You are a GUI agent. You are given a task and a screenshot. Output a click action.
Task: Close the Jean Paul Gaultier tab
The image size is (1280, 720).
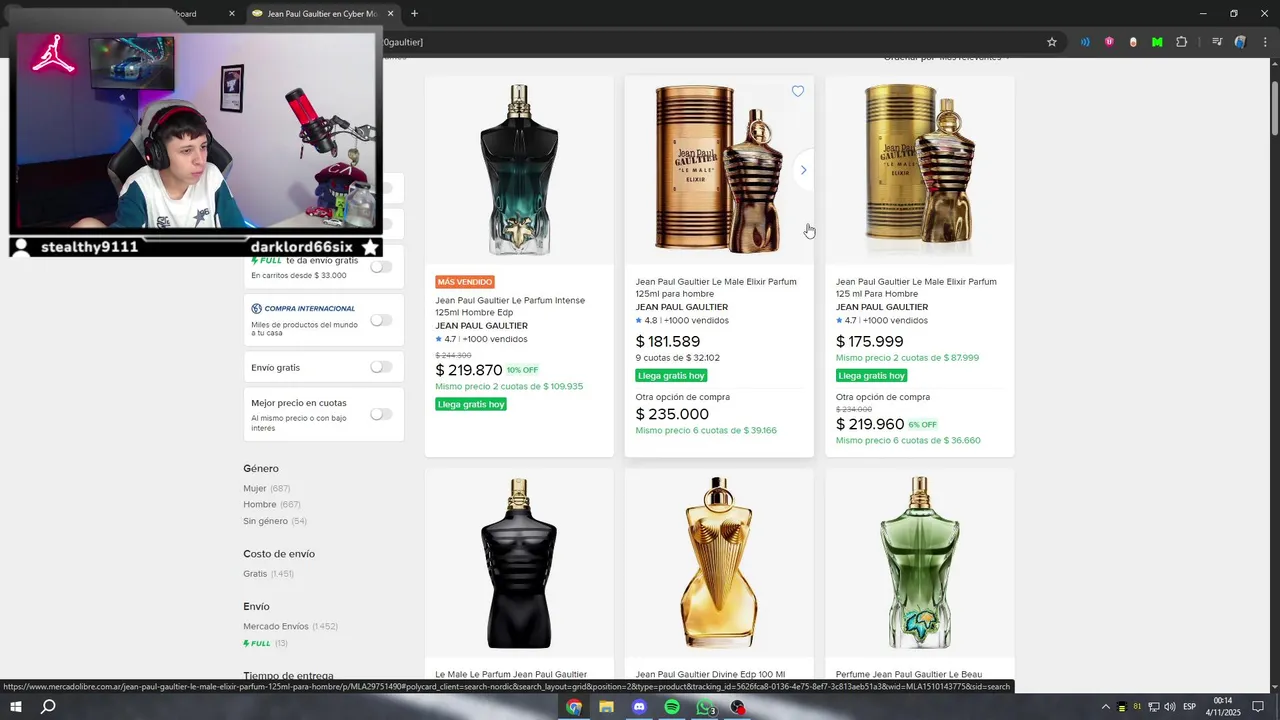pos(391,13)
